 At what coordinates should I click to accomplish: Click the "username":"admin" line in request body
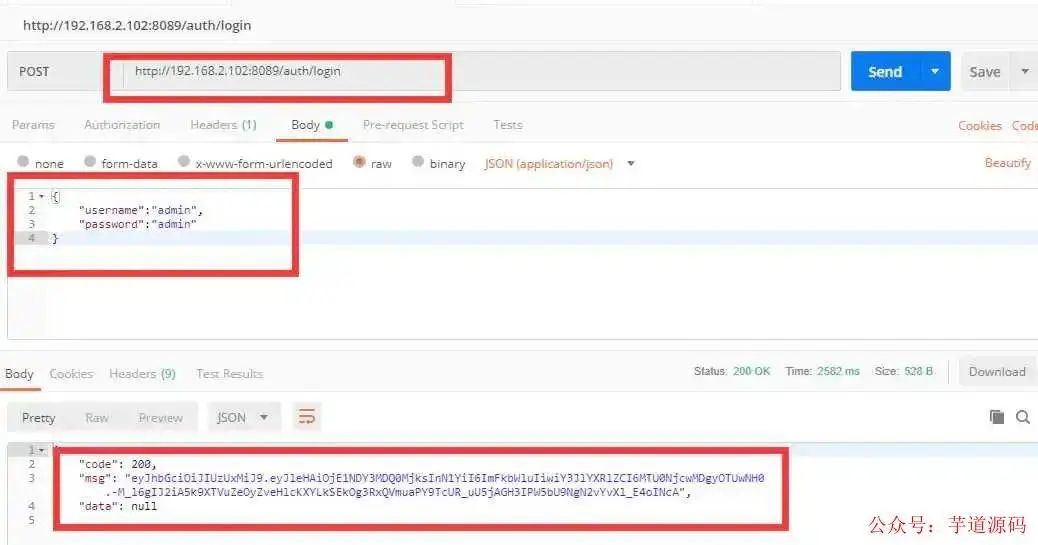tap(141, 210)
